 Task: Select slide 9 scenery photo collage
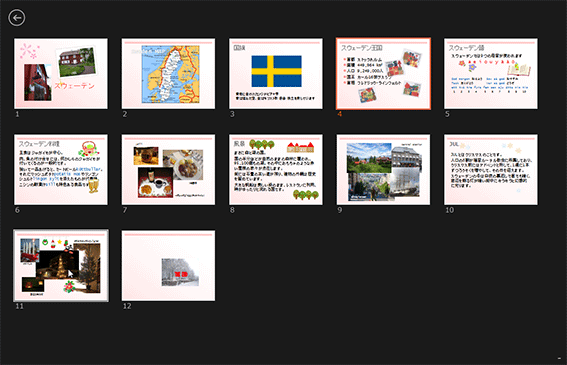pyautogui.click(x=383, y=170)
